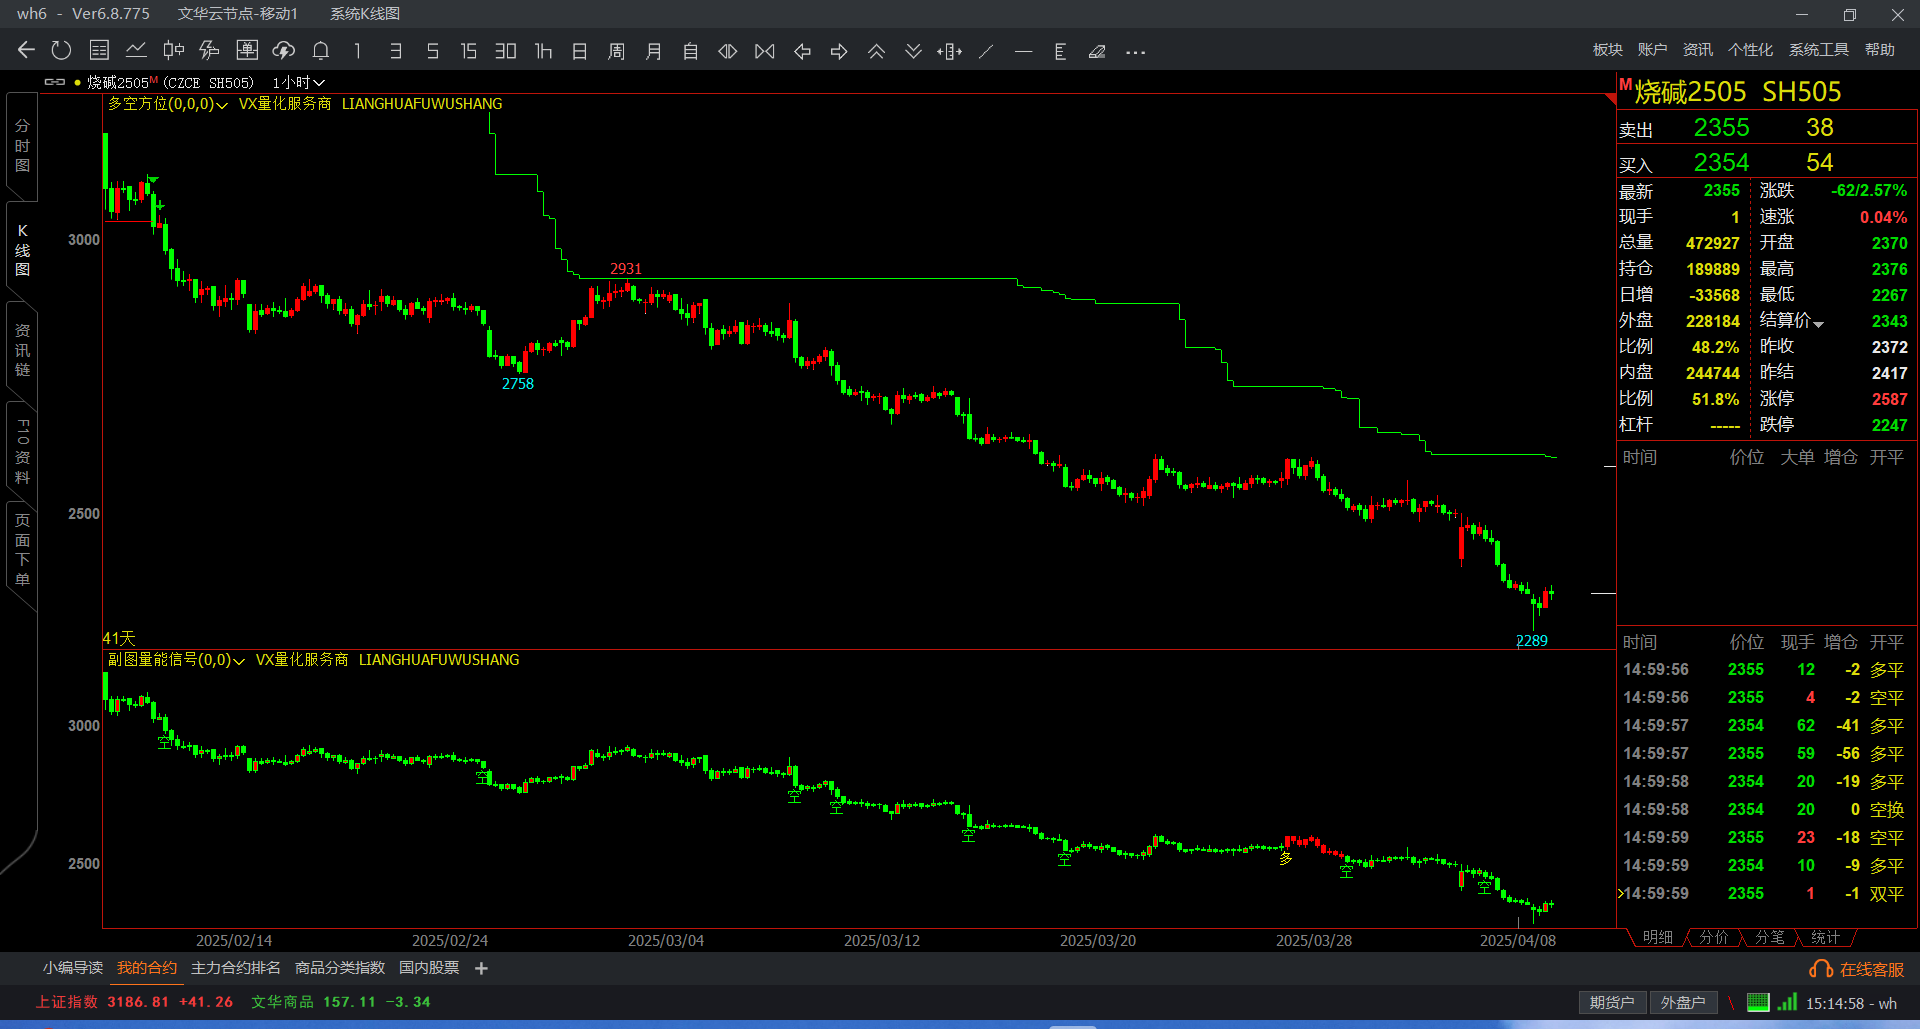1920x1029 pixels.
Task: Toggle the chart link icon beside 烧碱2505
Action: point(55,82)
